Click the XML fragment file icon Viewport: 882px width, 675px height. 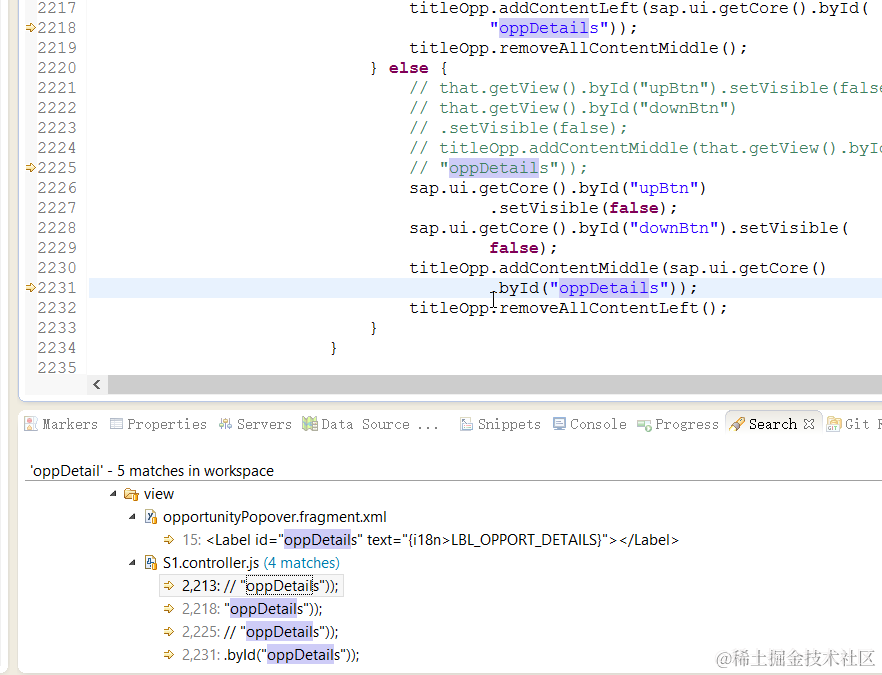click(150, 517)
